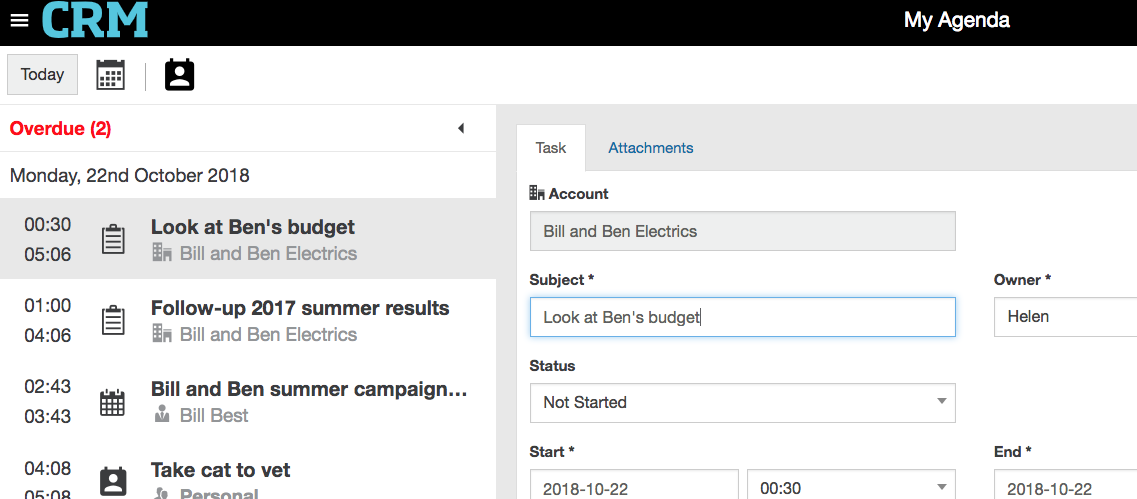Screen dimensions: 1137x499
Task: Click the CRM logo
Action: click(x=95, y=21)
